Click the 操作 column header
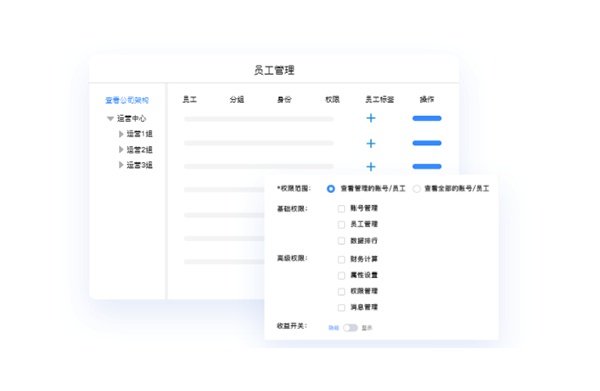Screen dimensions: 600x391 [427, 99]
